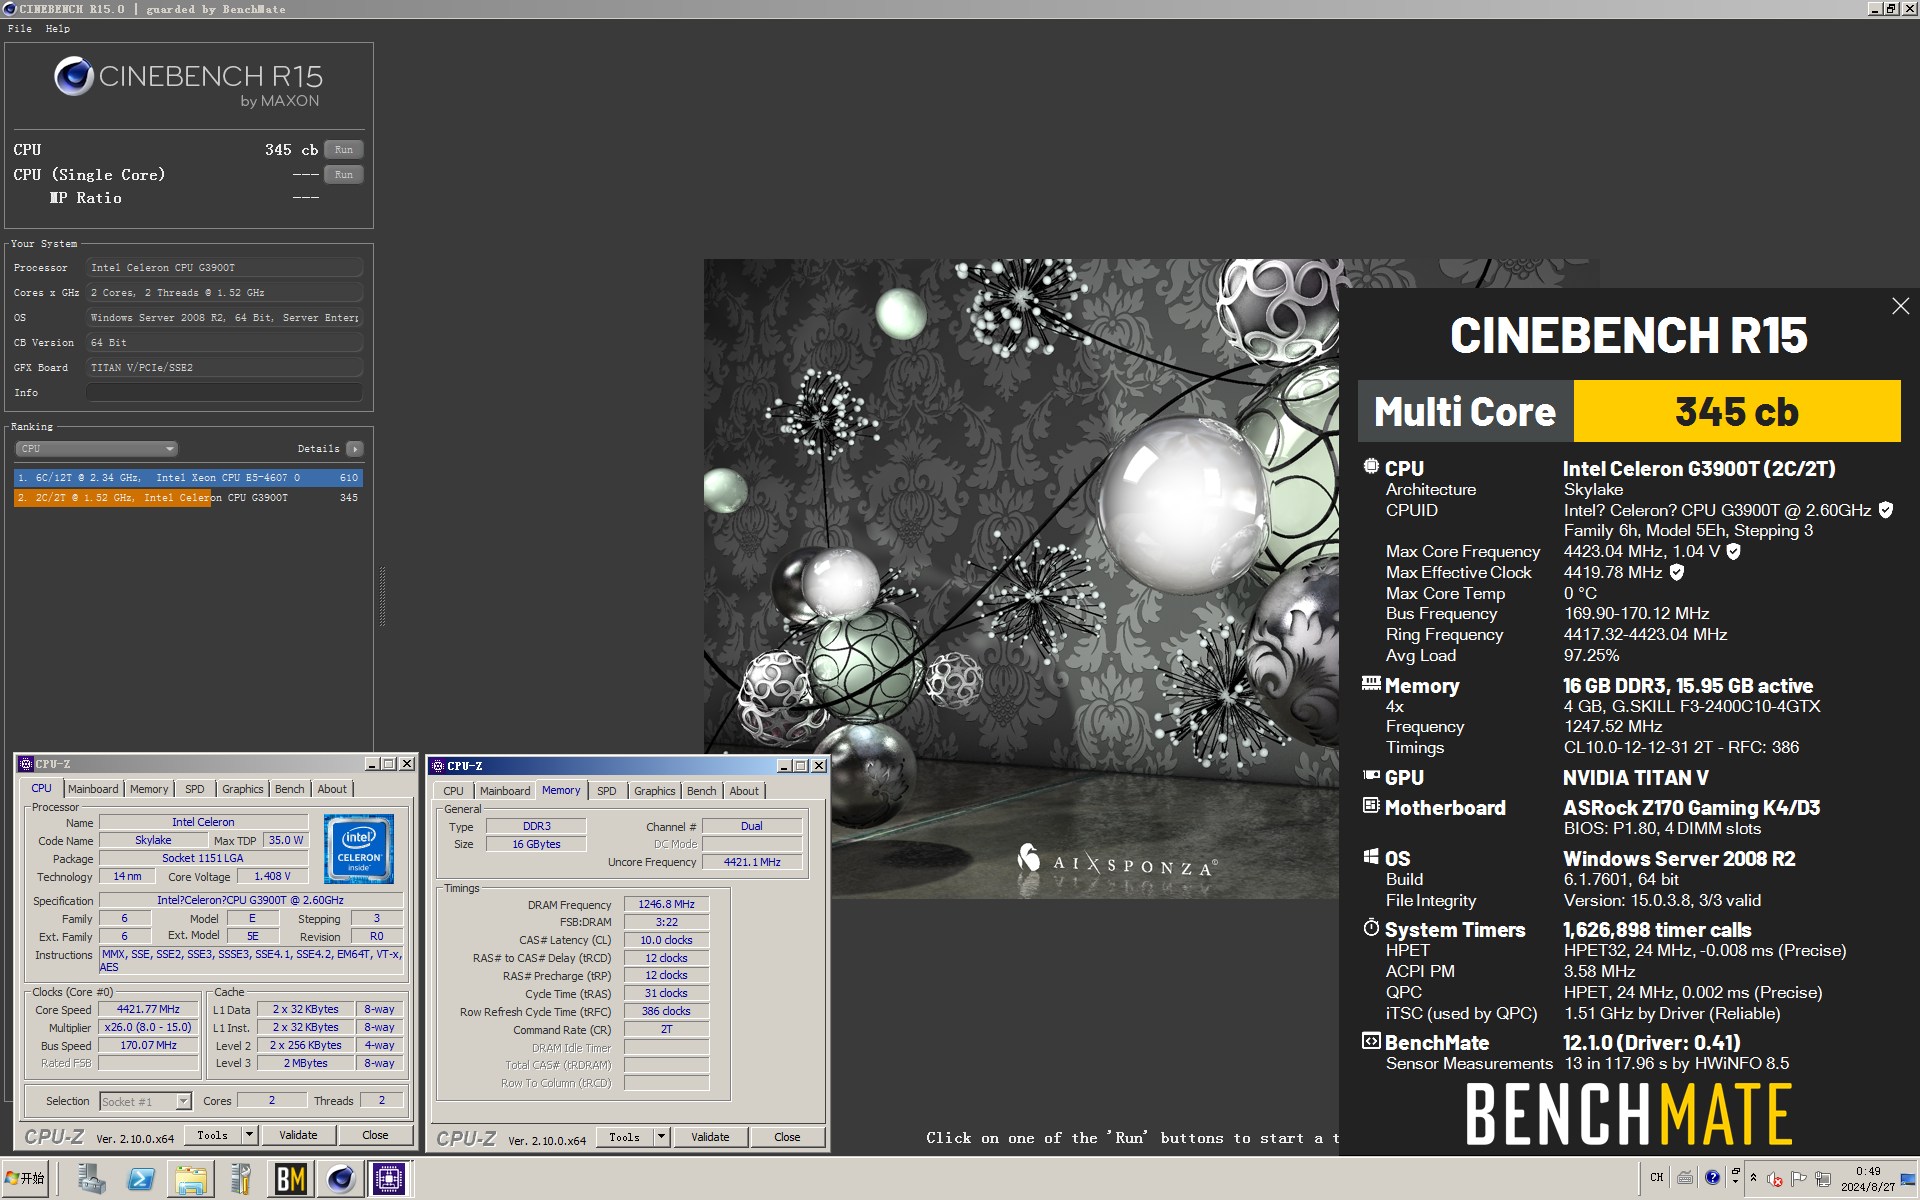Open Action Center flag tray icon
Screen dimensions: 1920x1200
point(1799,1179)
